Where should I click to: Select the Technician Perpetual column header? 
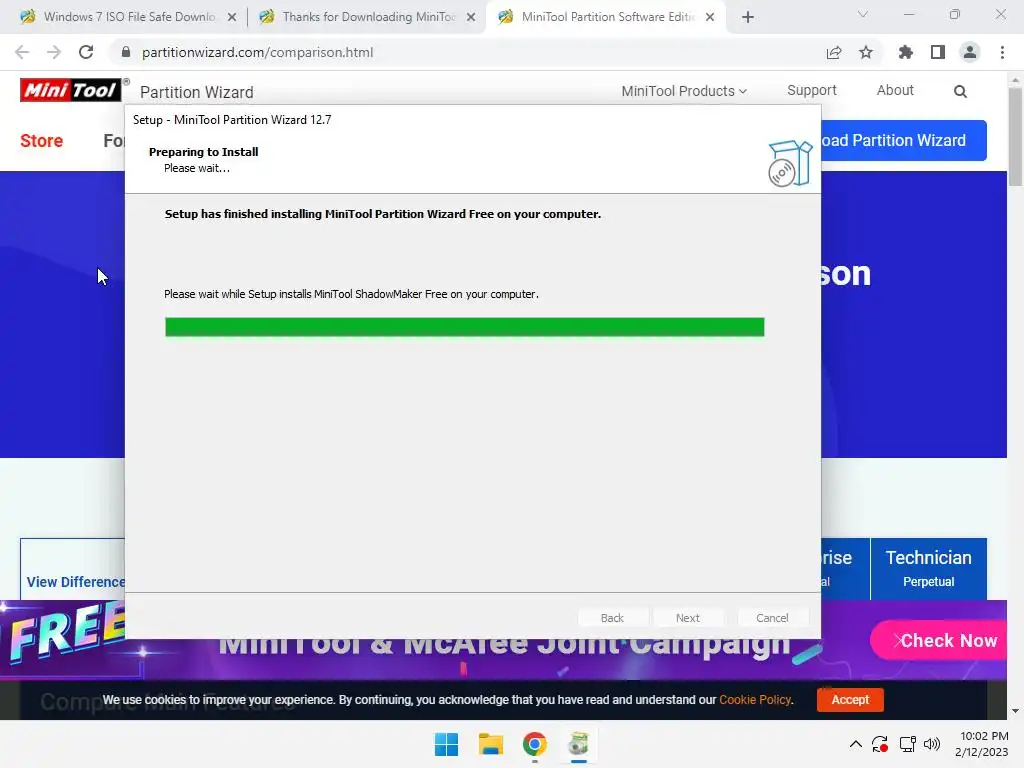[x=929, y=568]
